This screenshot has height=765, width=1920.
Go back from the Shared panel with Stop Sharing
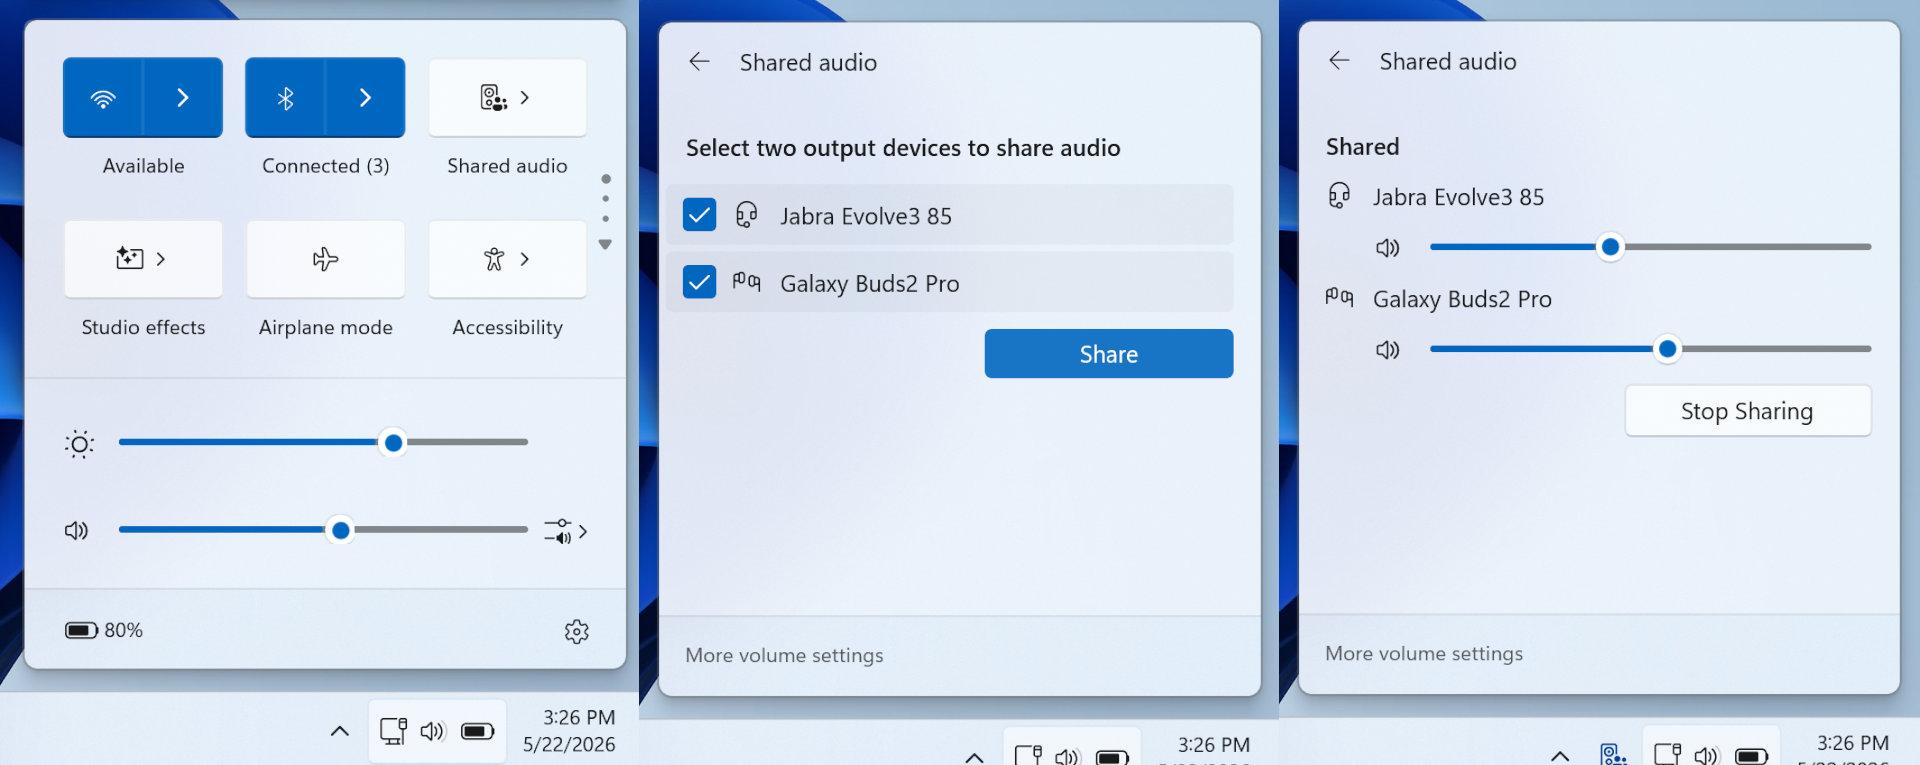tap(1339, 61)
